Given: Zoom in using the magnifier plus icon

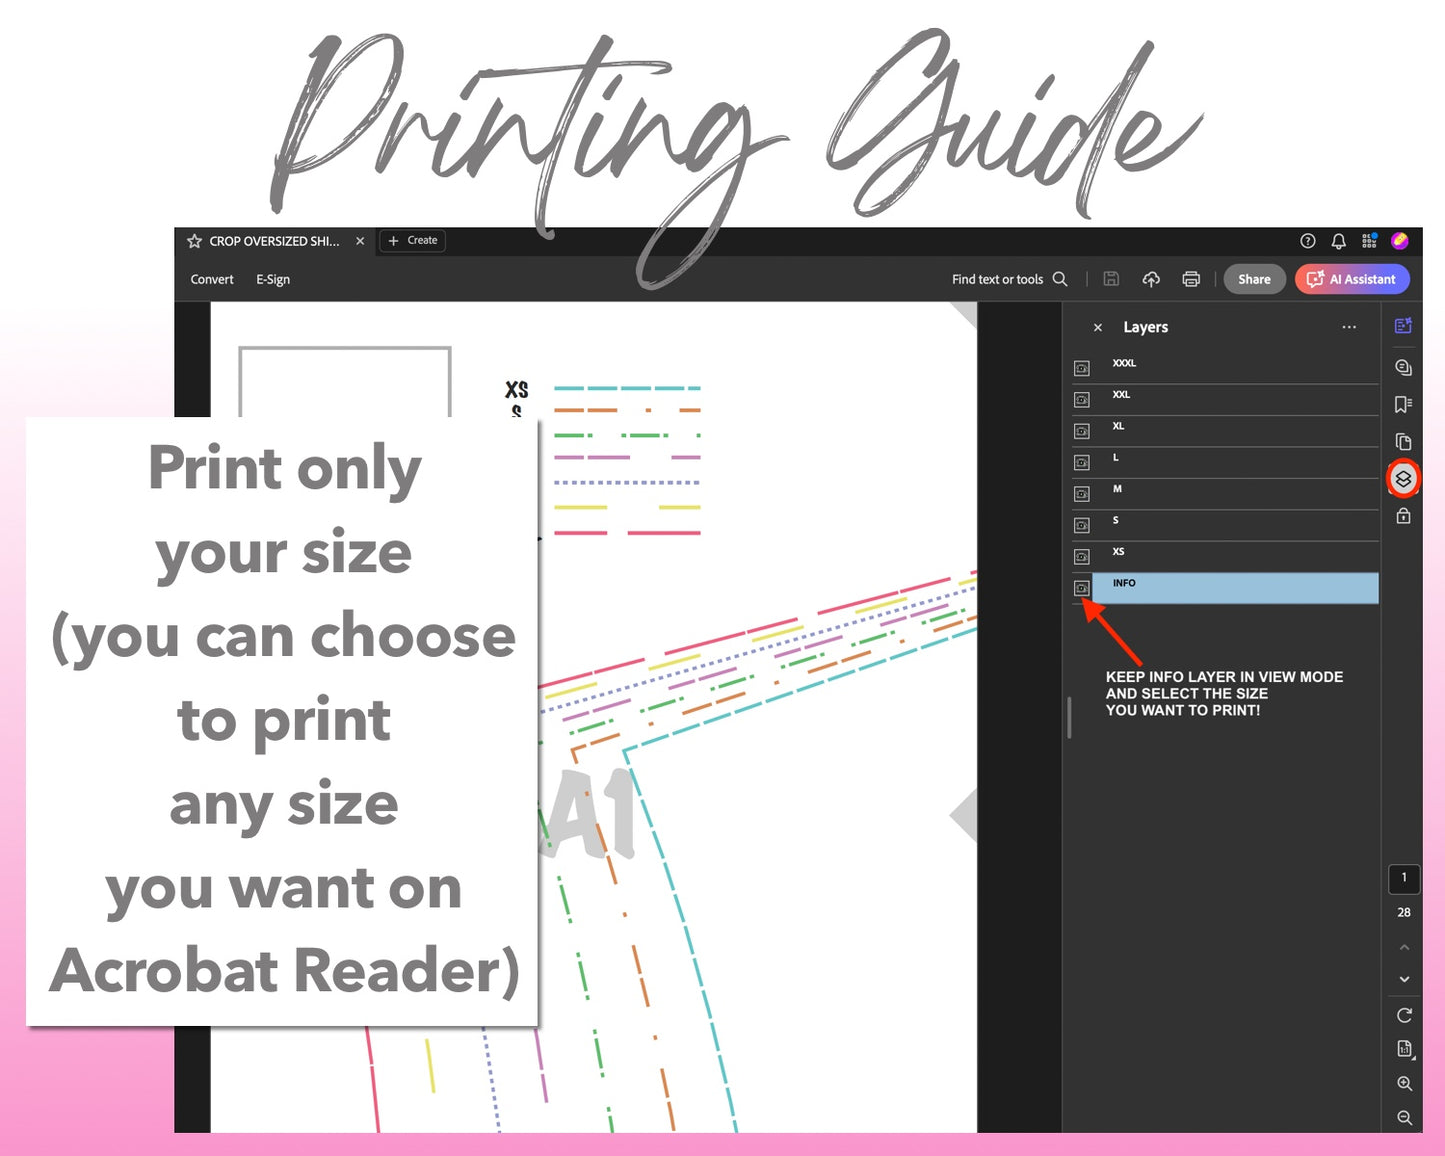Looking at the screenshot, I should pos(1404,1083).
